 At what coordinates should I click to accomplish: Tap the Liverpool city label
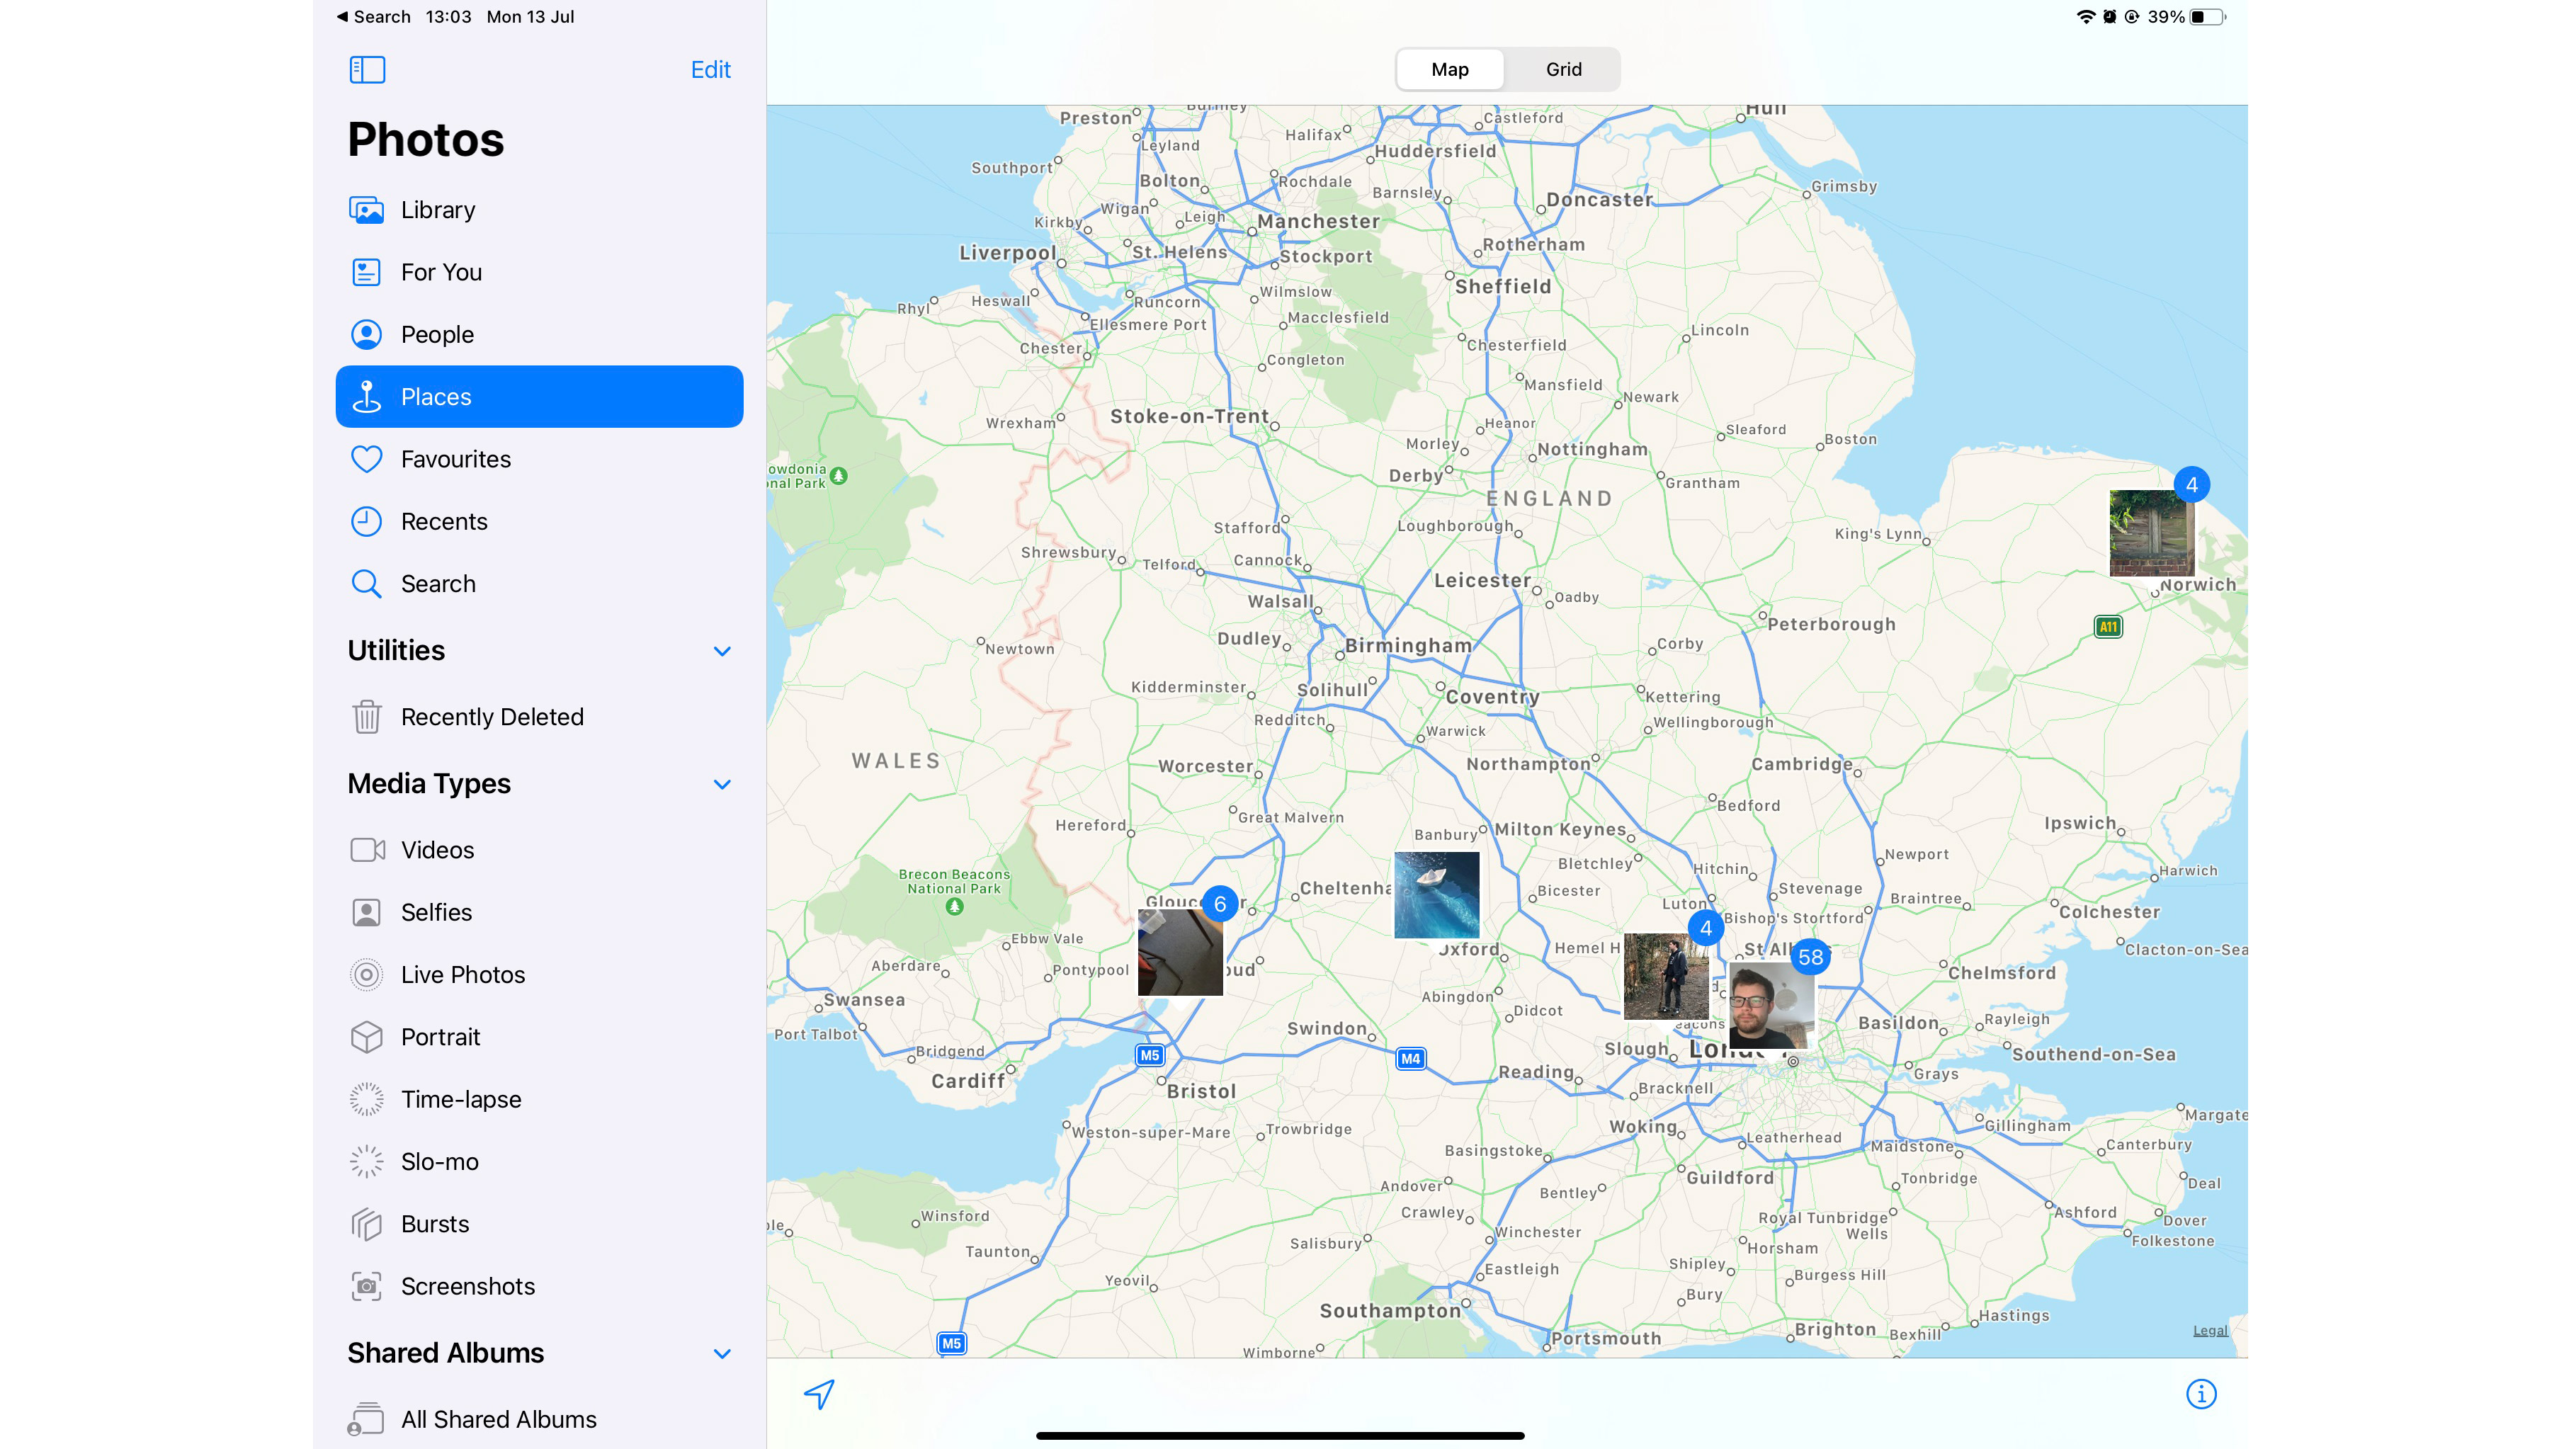1007,253
